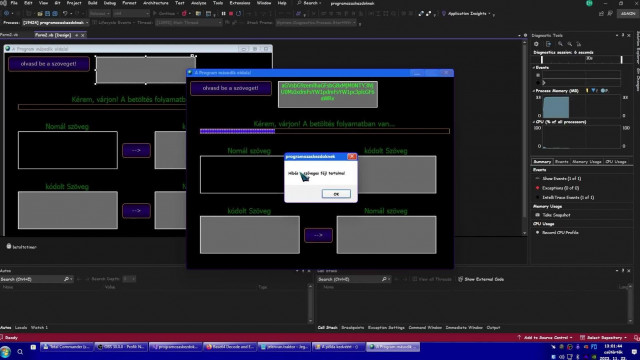The image size is (640, 360).
Task: Collapse the Events section in Diagnostic Tools
Action: pos(534,67)
